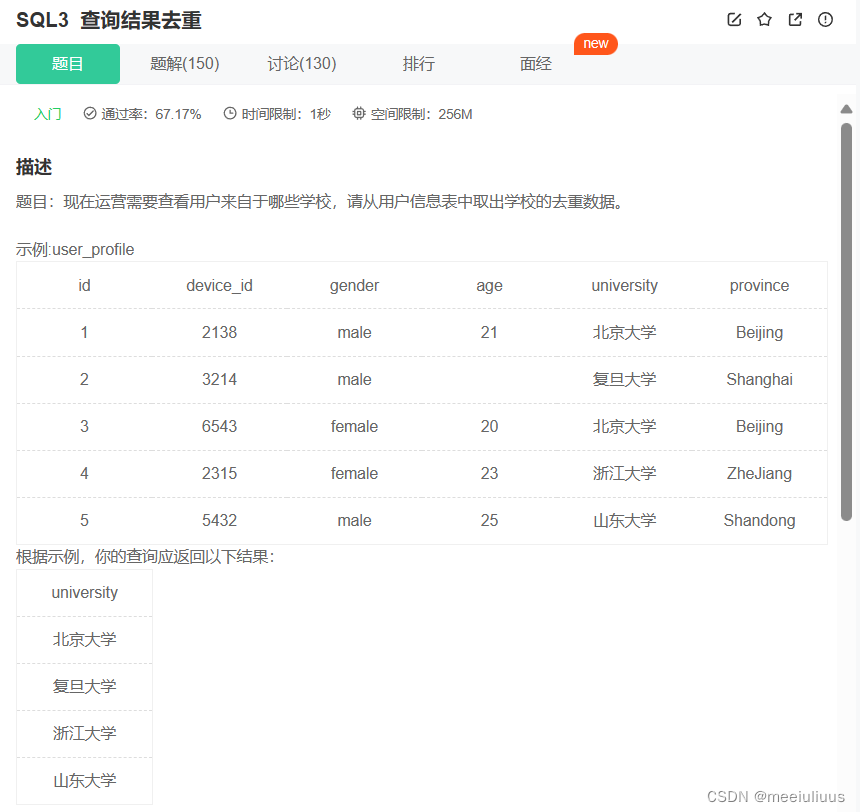Click the chip icon next to 空间限制
The height and width of the screenshot is (812, 860).
coord(358,113)
